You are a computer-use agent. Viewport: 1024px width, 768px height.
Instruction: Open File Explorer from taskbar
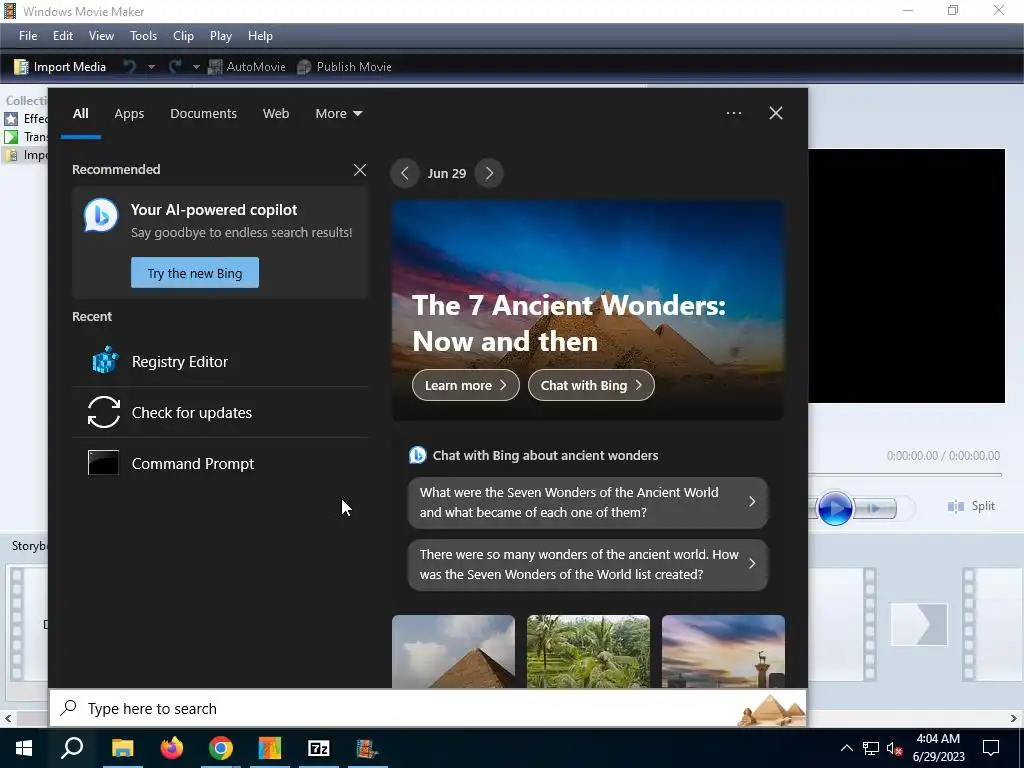tap(122, 748)
